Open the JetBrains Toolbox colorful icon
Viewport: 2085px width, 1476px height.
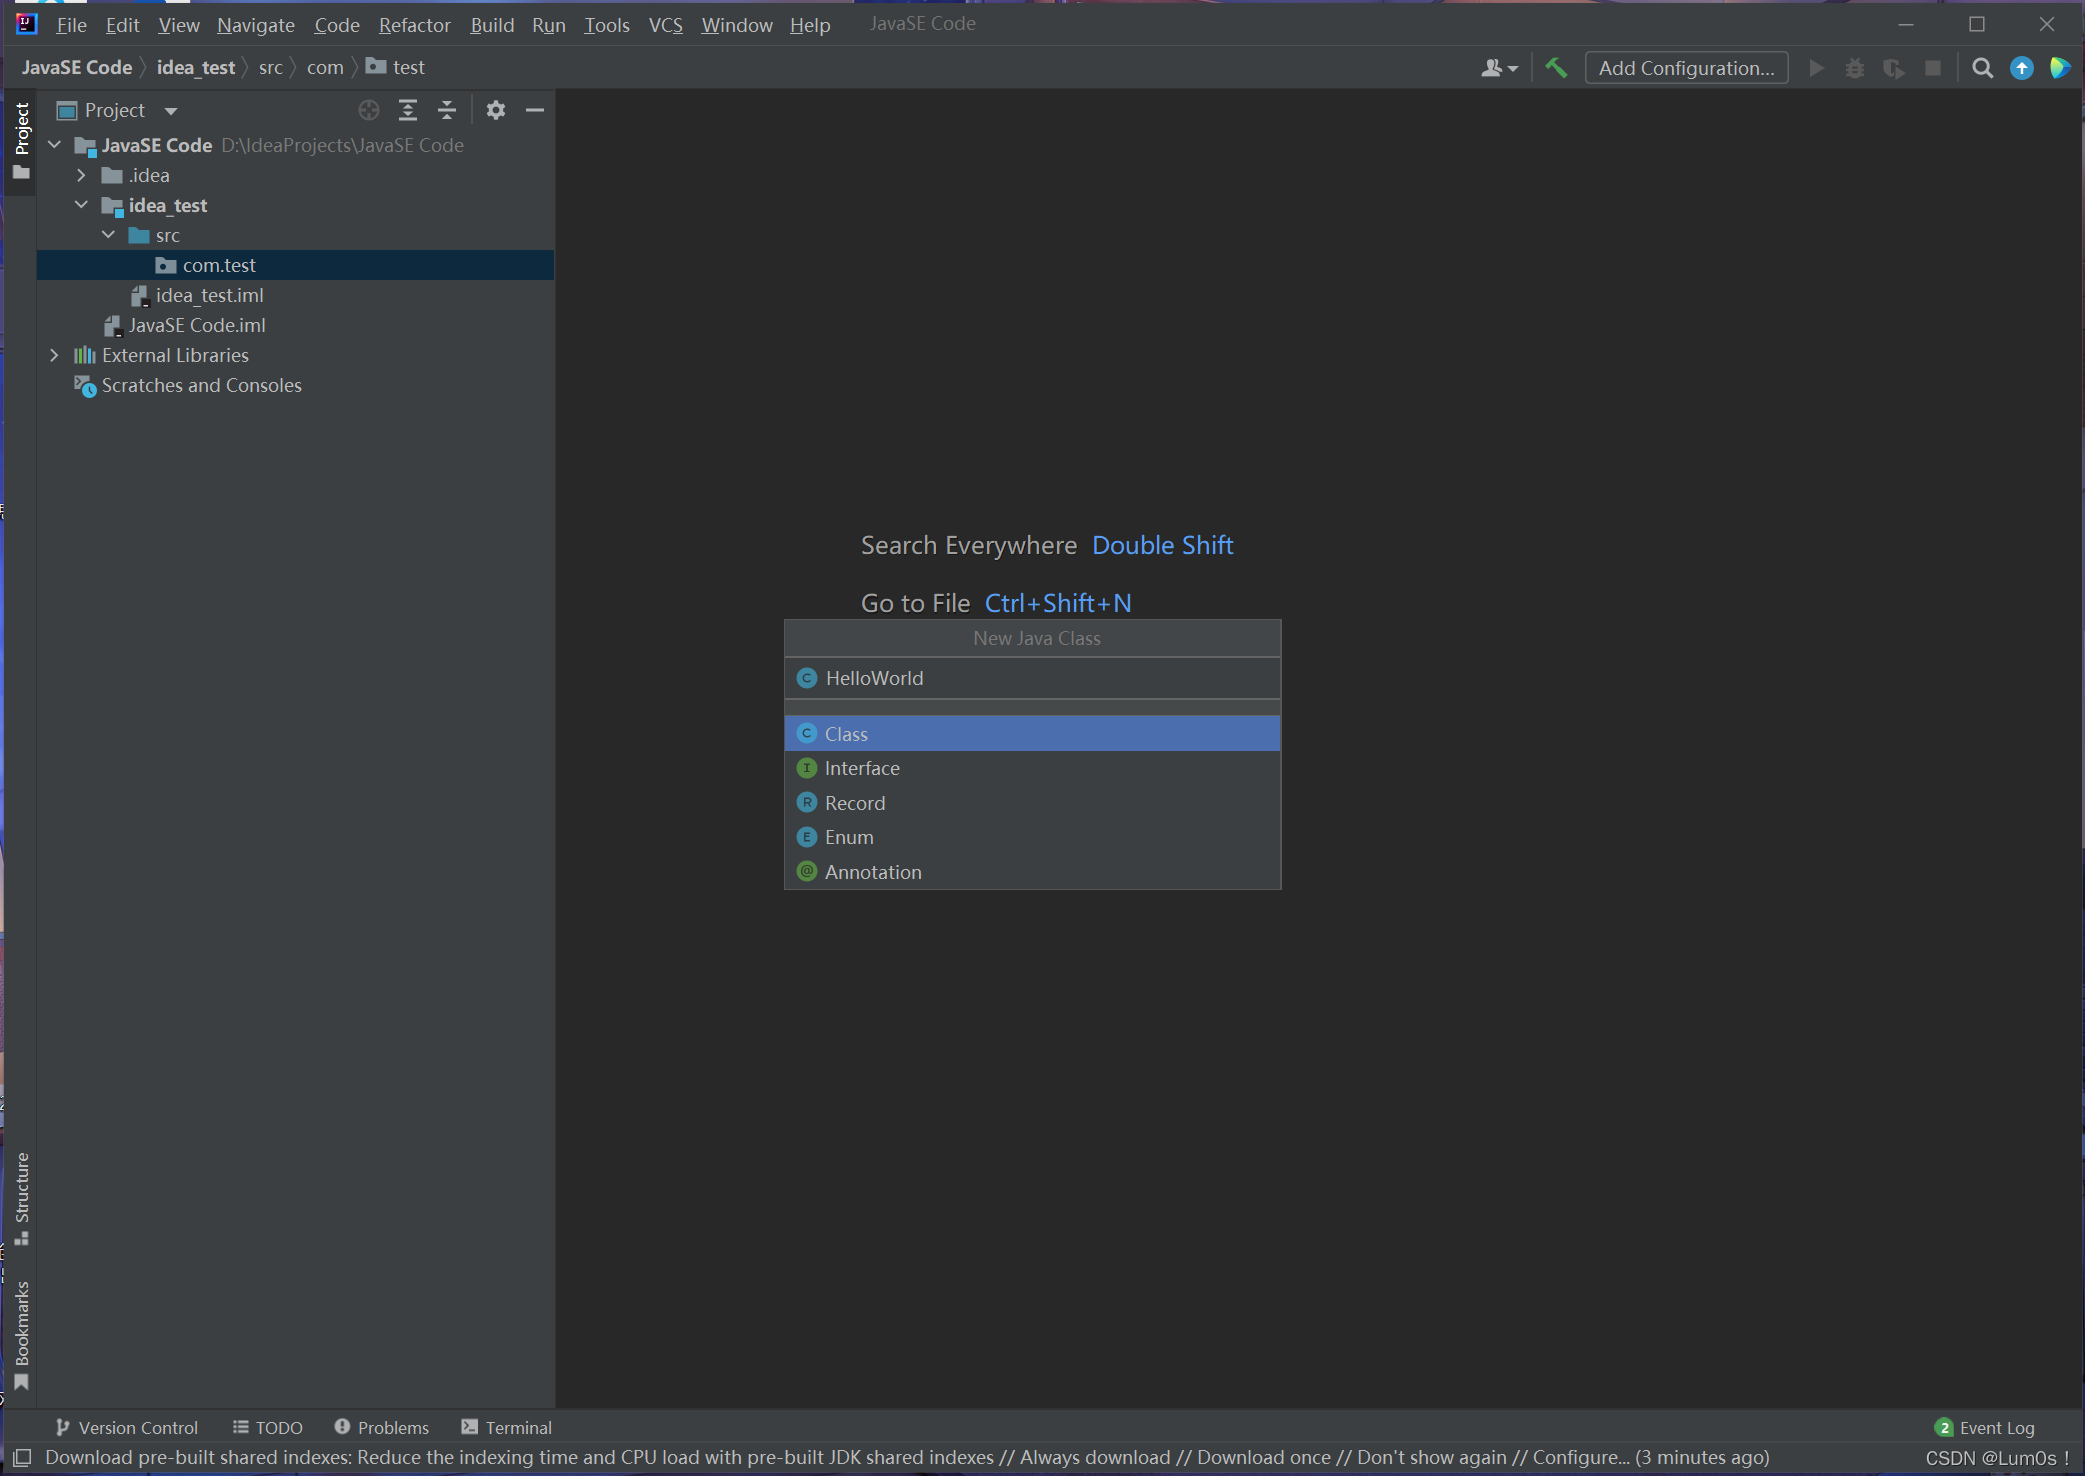2060,68
